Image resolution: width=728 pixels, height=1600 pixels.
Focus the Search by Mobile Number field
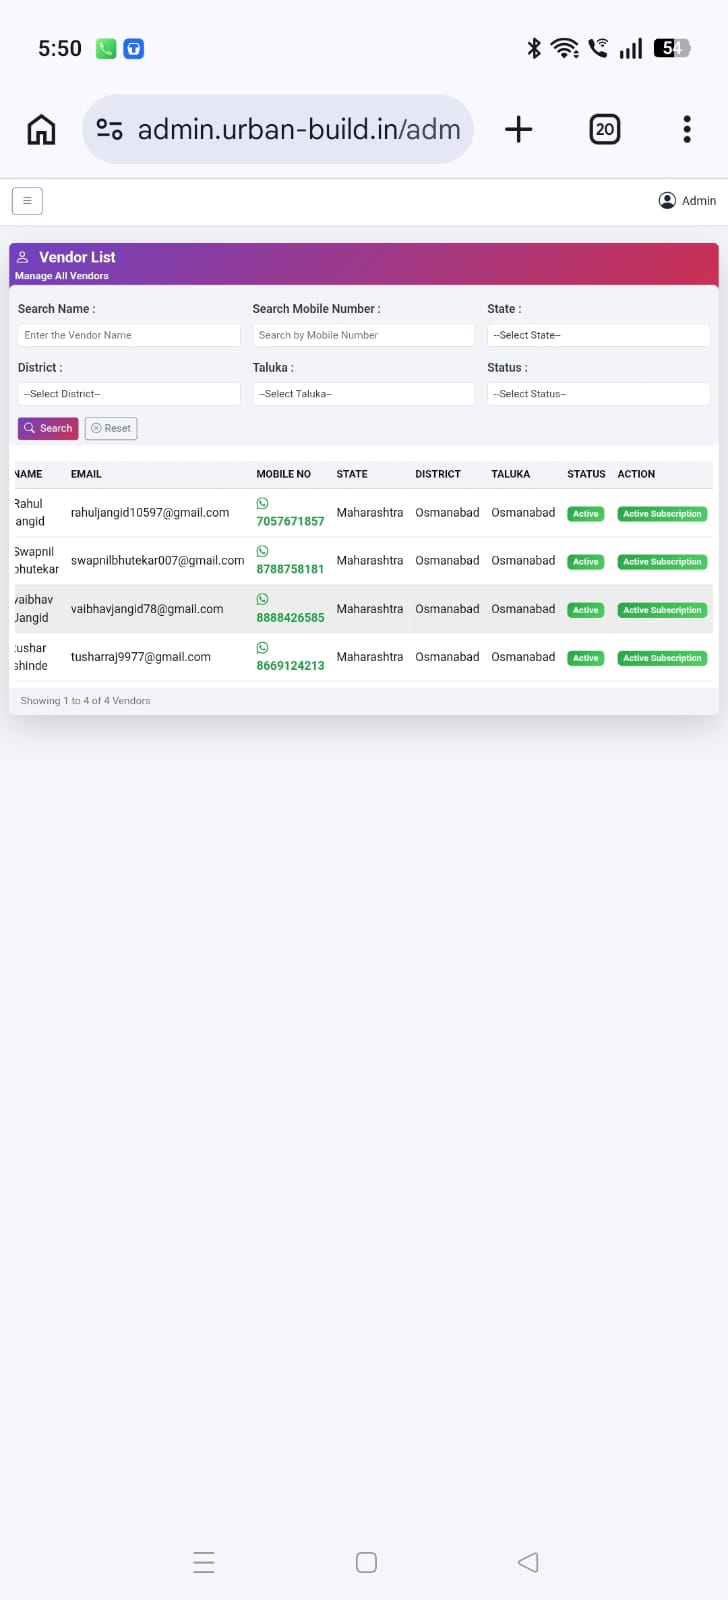click(364, 335)
